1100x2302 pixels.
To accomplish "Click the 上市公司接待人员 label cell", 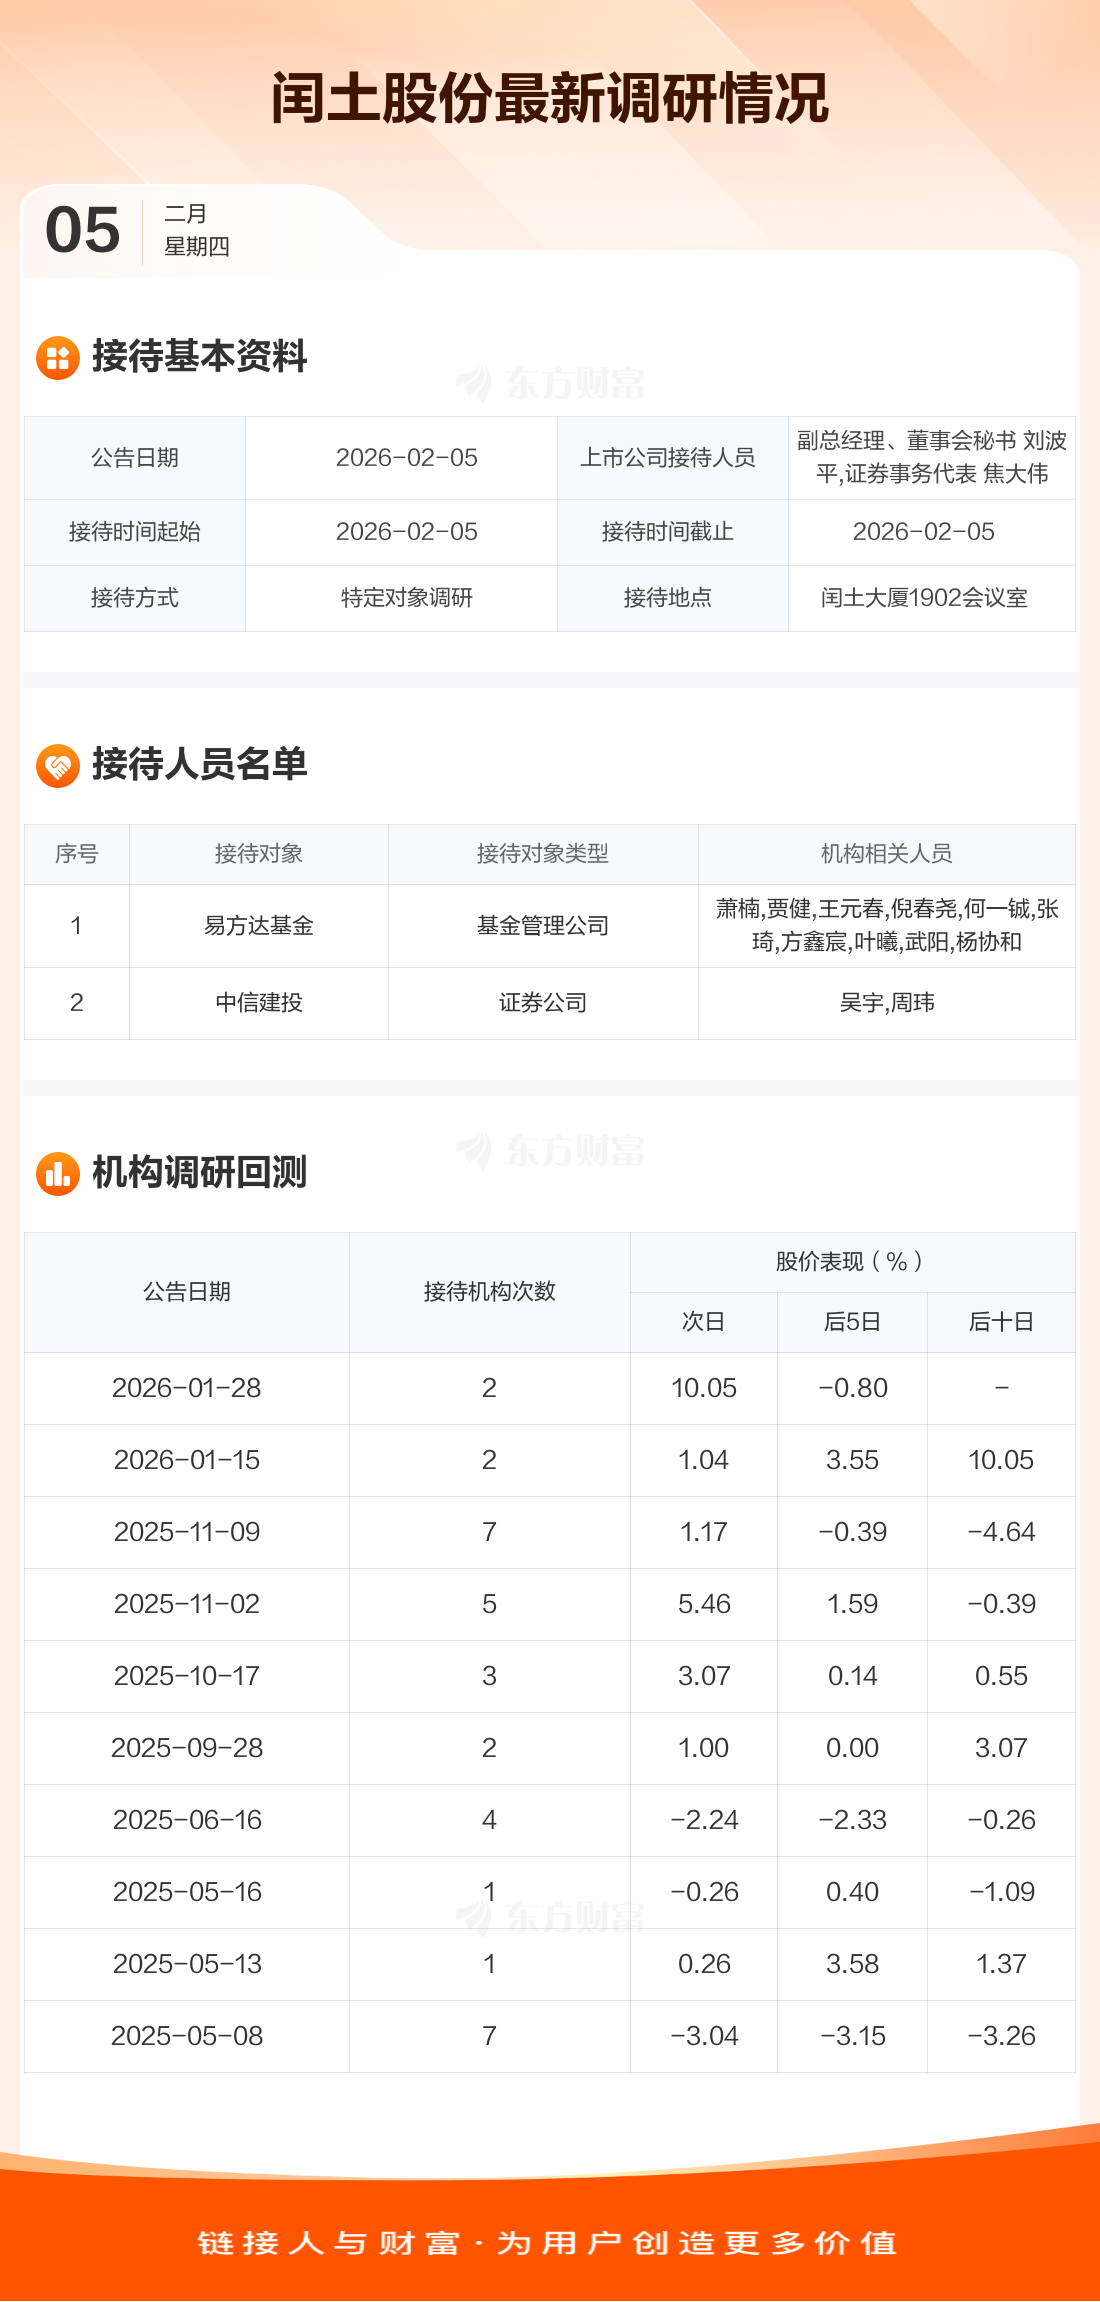I will pos(673,458).
